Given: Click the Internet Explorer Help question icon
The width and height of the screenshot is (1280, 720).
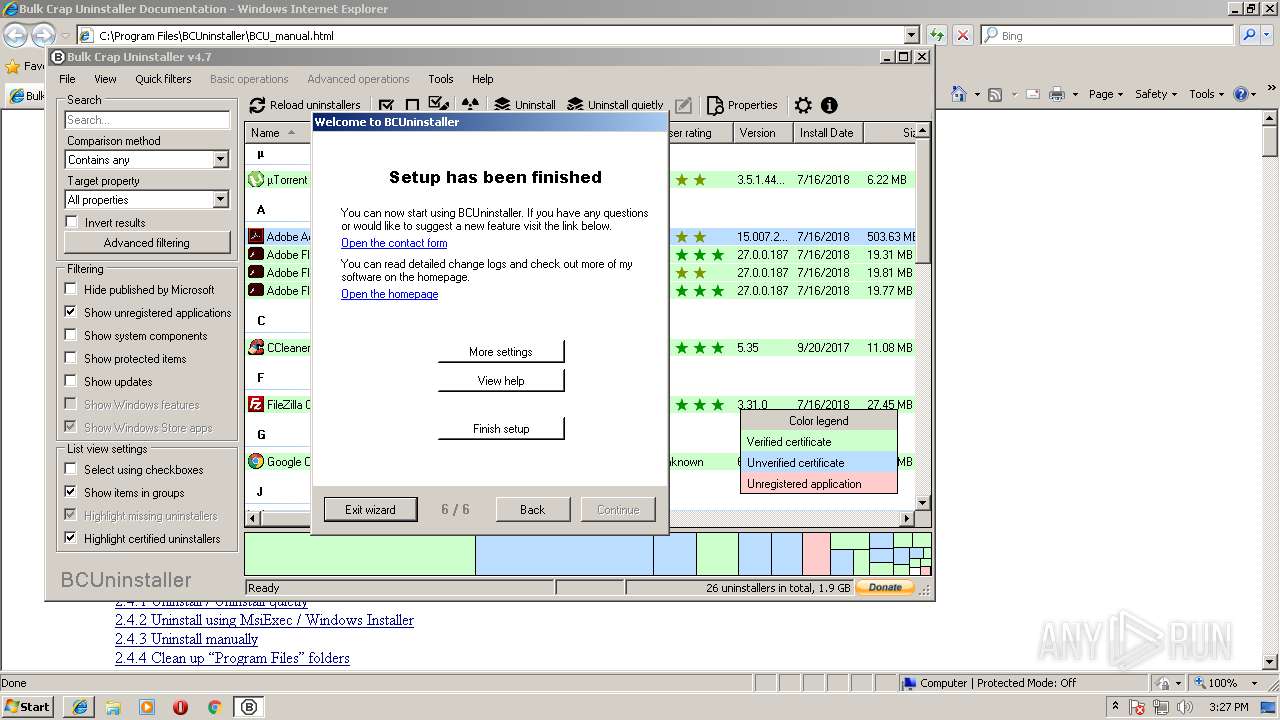Looking at the screenshot, I should [1241, 94].
